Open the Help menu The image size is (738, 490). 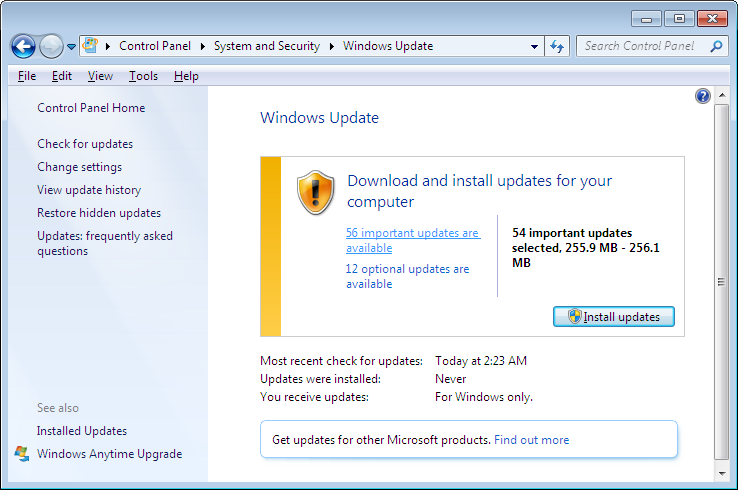(186, 76)
